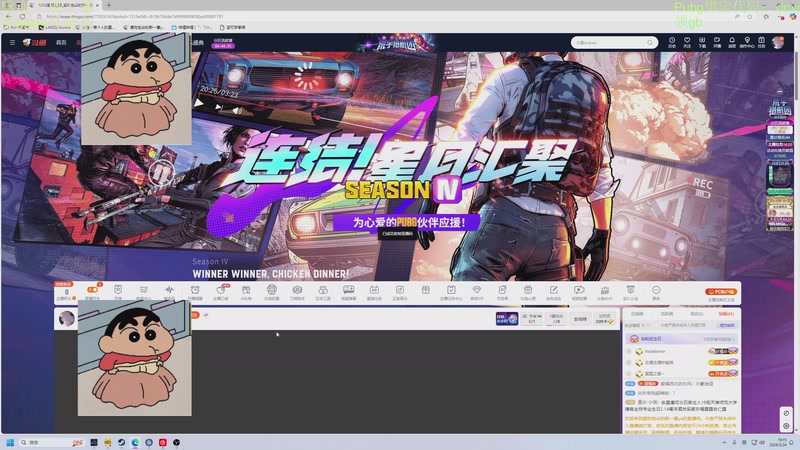This screenshot has width=800, height=450.
Task: Open the interactive tools icon
Action: [x=323, y=292]
